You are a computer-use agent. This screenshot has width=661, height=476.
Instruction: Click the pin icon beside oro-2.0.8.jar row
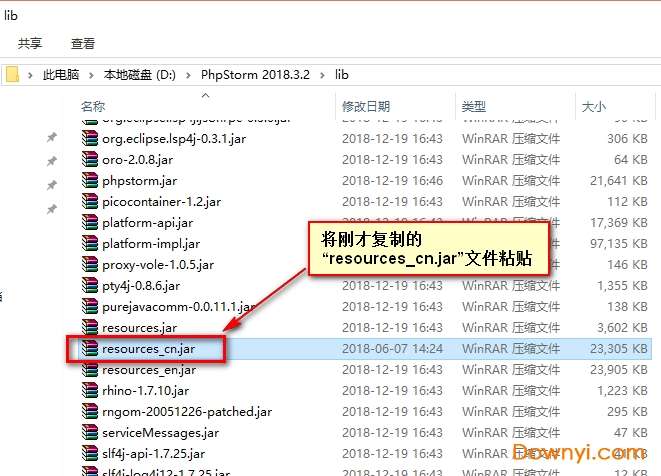point(52,161)
